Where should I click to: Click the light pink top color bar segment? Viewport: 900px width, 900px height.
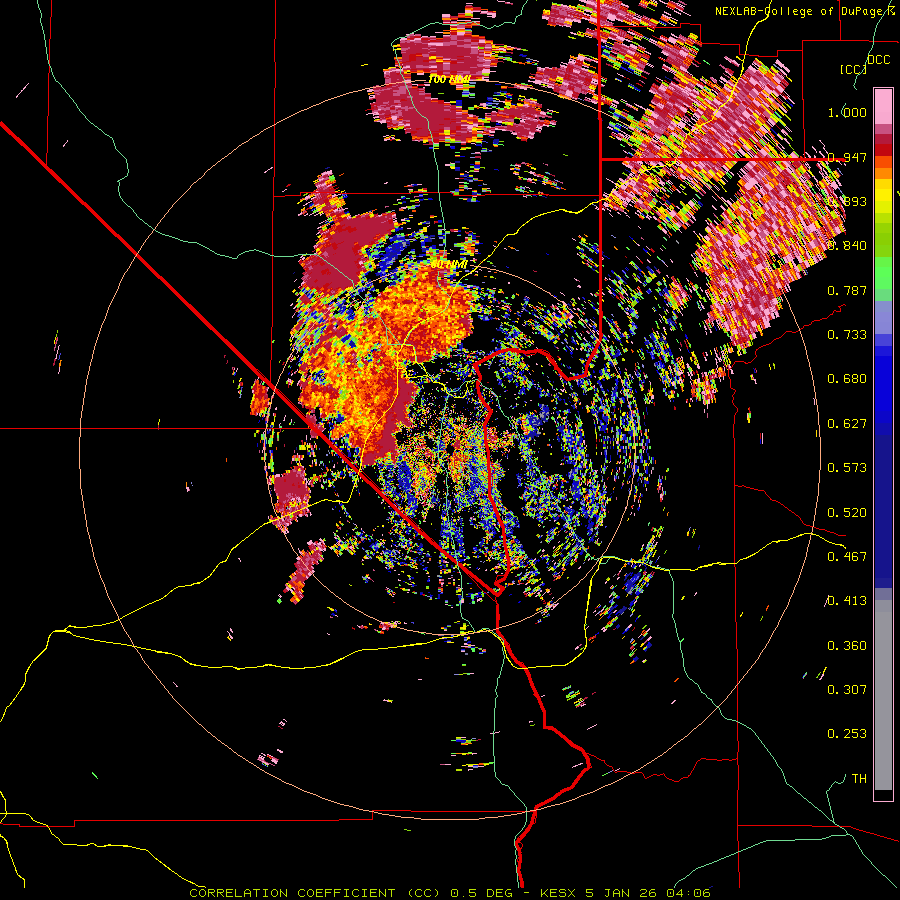click(883, 106)
